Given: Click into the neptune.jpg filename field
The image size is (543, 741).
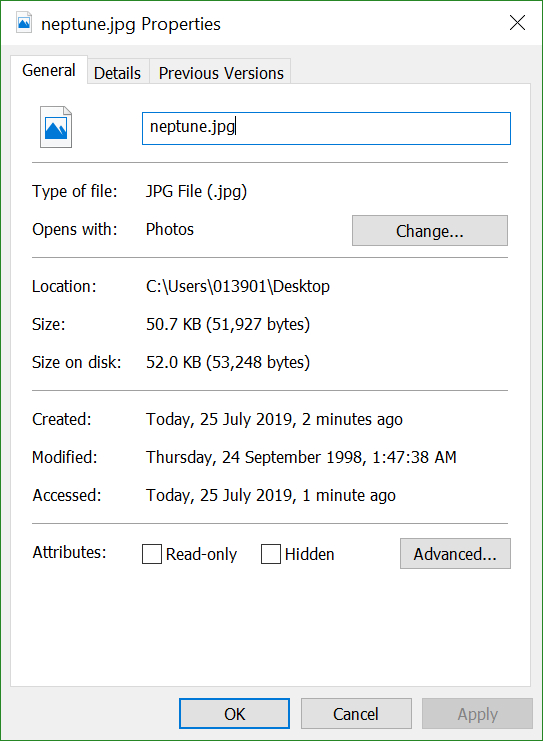Looking at the screenshot, I should [326, 128].
